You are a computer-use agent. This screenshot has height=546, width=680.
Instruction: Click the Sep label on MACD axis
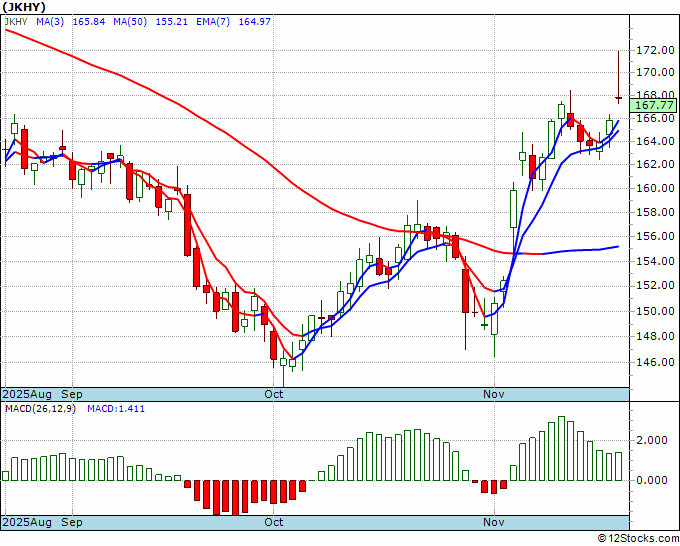click(x=72, y=522)
